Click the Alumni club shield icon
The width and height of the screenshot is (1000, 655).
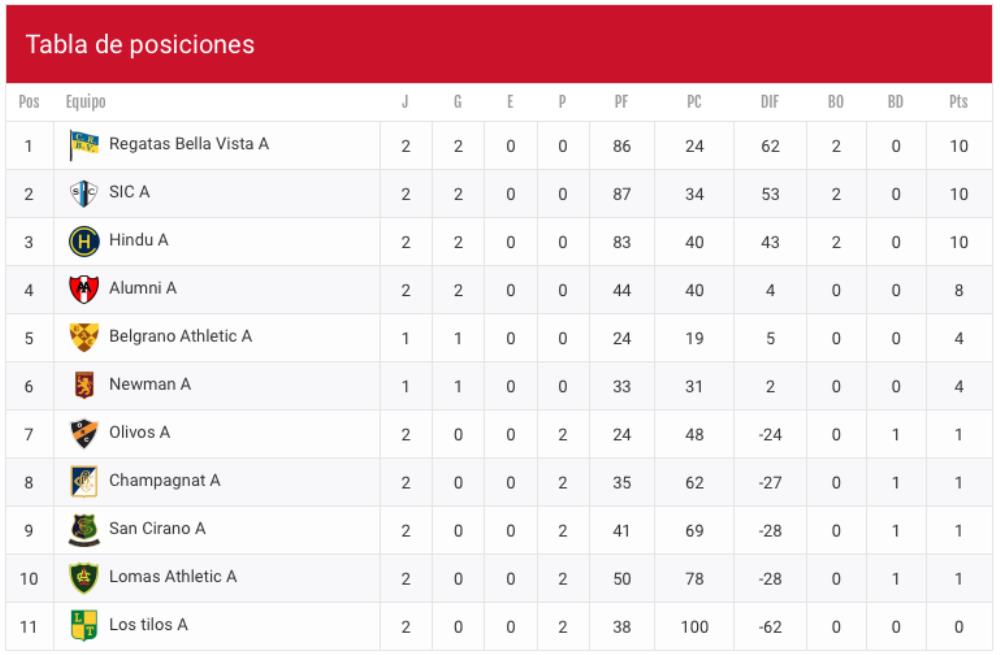click(x=83, y=289)
